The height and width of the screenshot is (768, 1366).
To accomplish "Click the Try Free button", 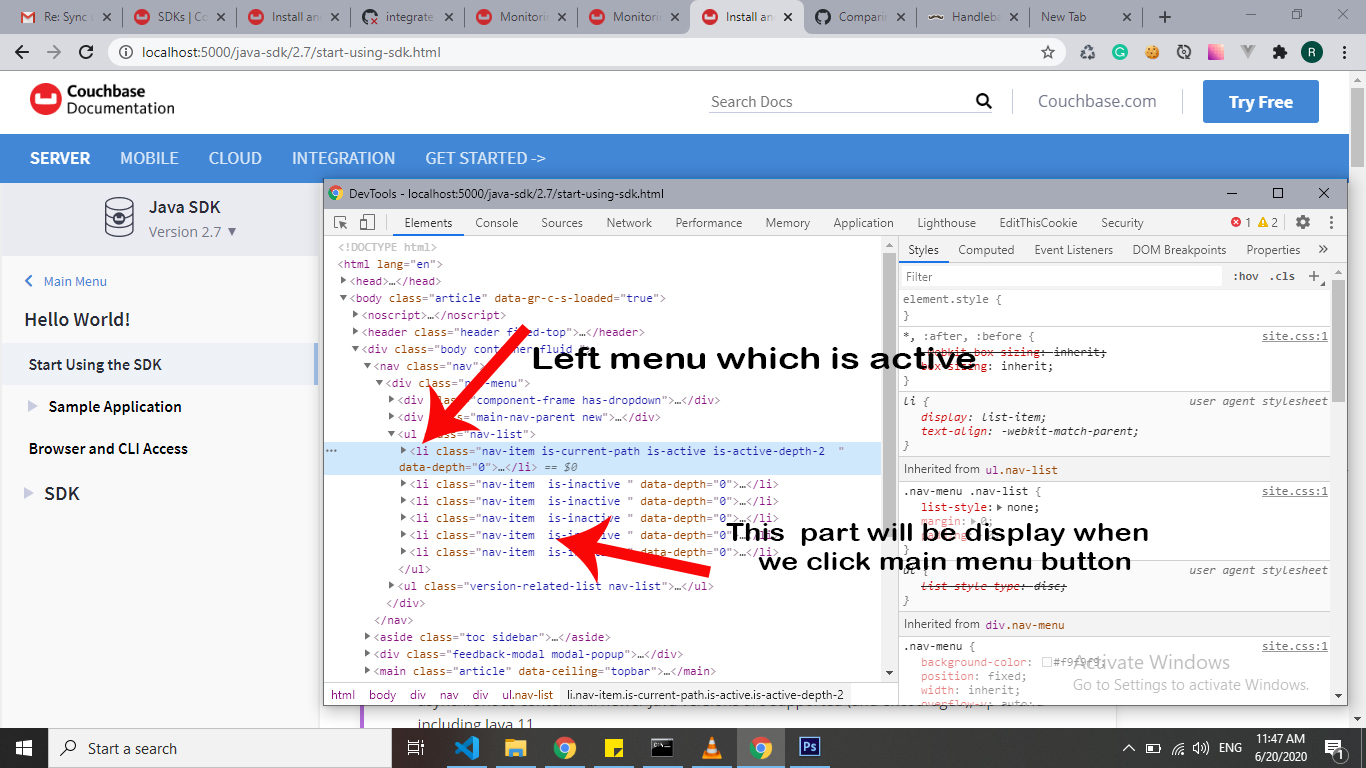I will (1261, 102).
